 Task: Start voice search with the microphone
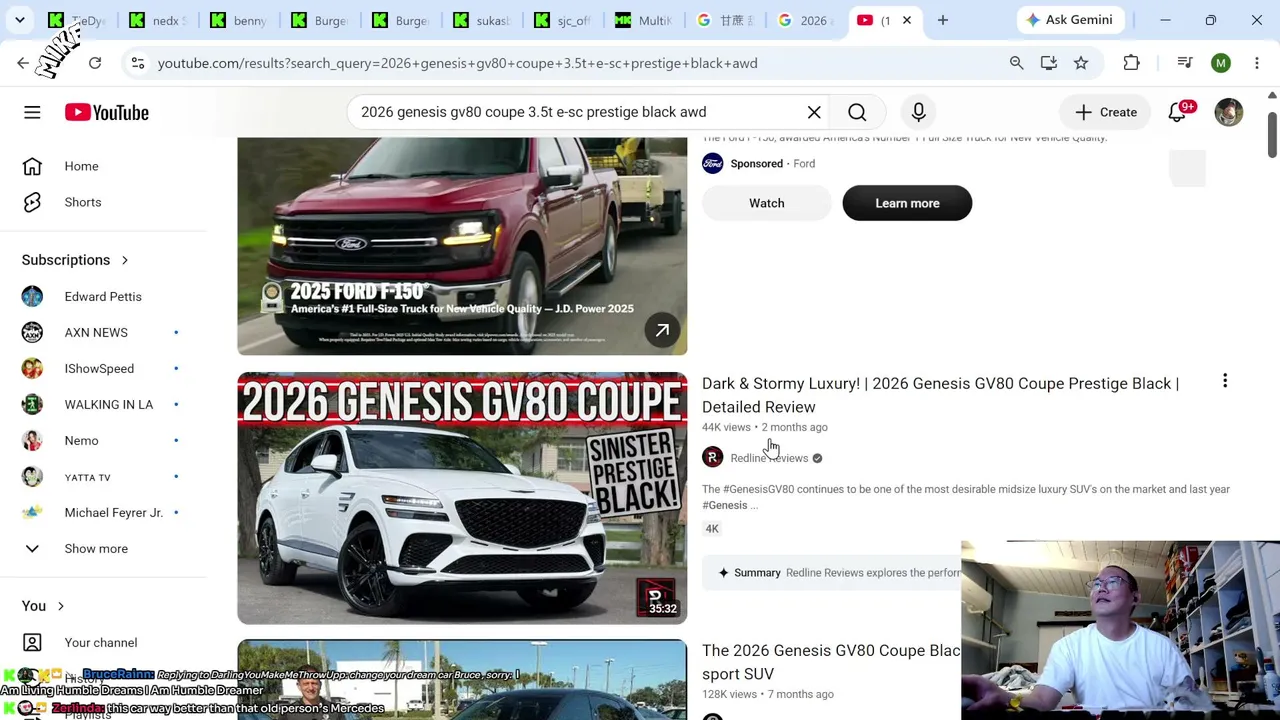coord(918,112)
